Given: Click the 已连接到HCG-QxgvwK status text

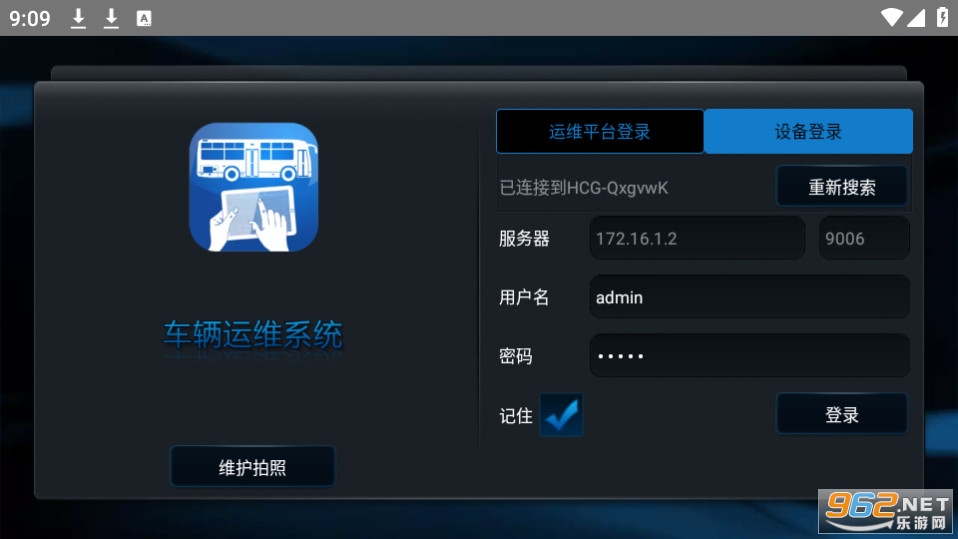Looking at the screenshot, I should coord(584,188).
